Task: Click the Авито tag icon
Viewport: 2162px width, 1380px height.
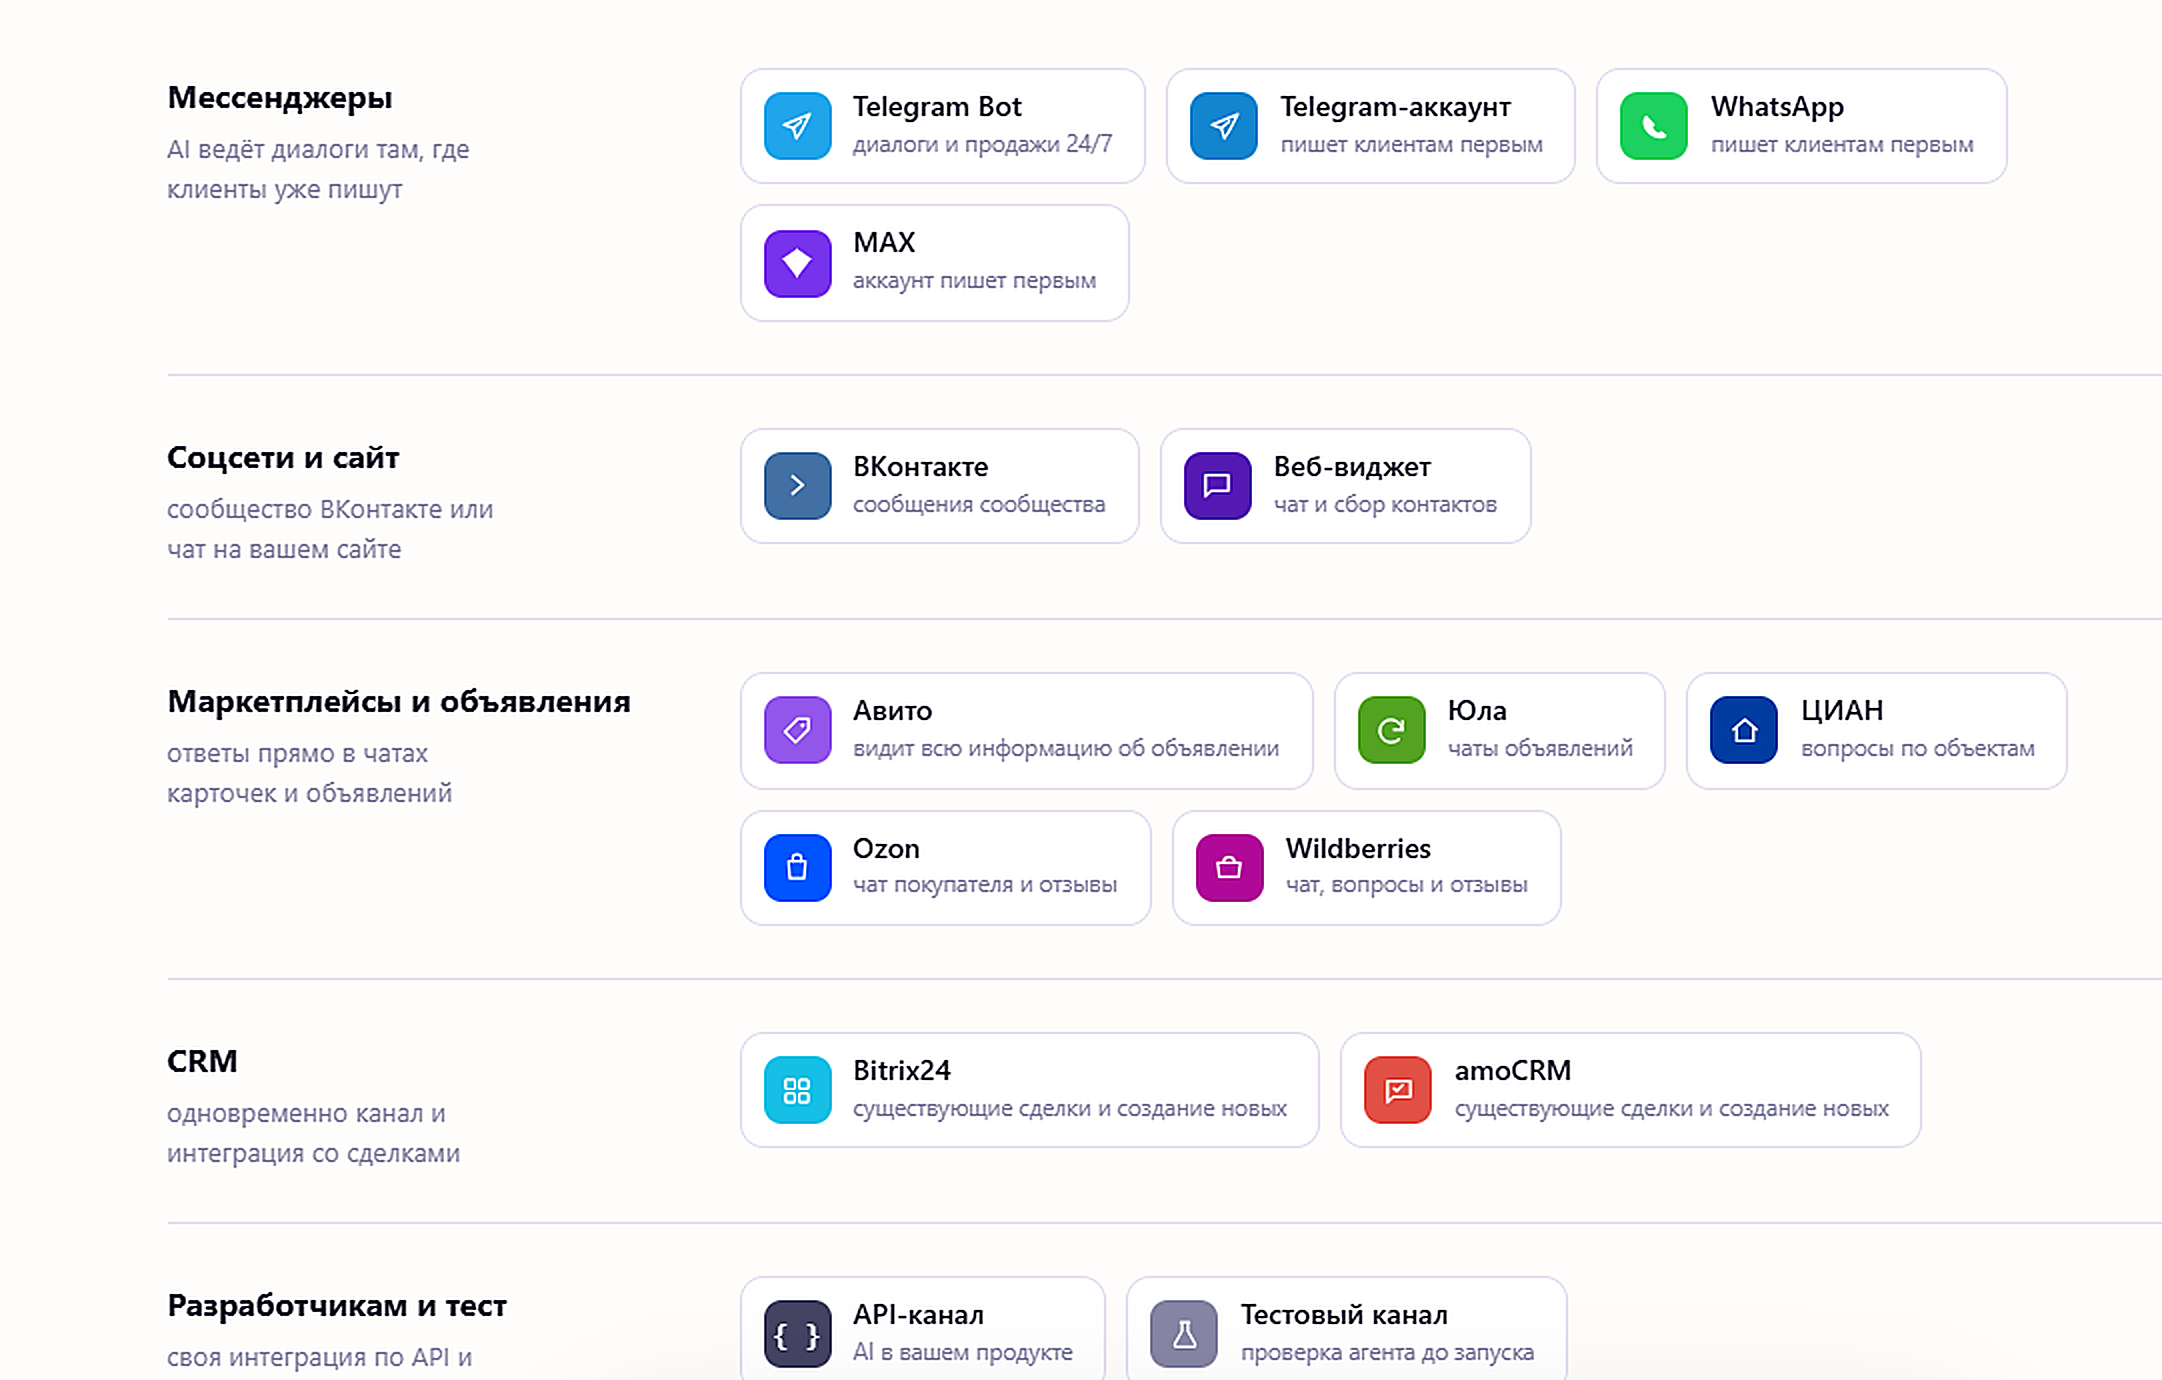Action: (797, 730)
